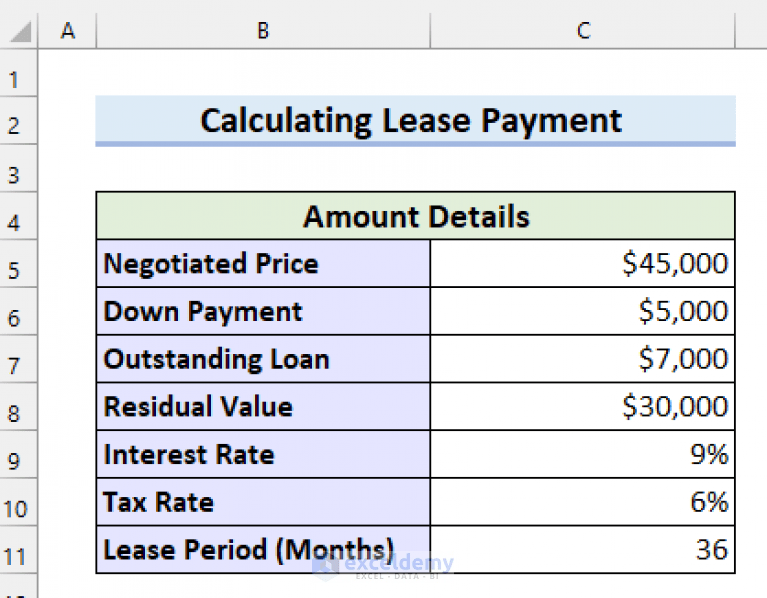The width and height of the screenshot is (767, 598).
Task: Click the $30,000 value cell
Action: tap(583, 406)
